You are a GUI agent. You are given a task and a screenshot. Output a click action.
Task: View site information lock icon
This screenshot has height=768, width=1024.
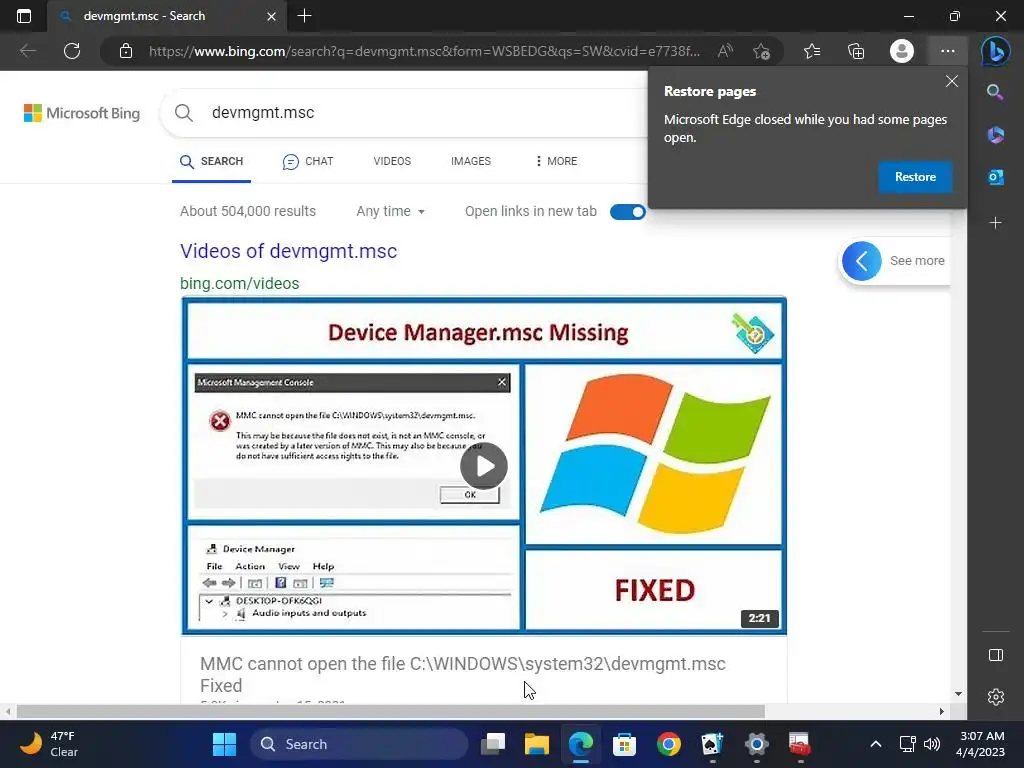[126, 51]
